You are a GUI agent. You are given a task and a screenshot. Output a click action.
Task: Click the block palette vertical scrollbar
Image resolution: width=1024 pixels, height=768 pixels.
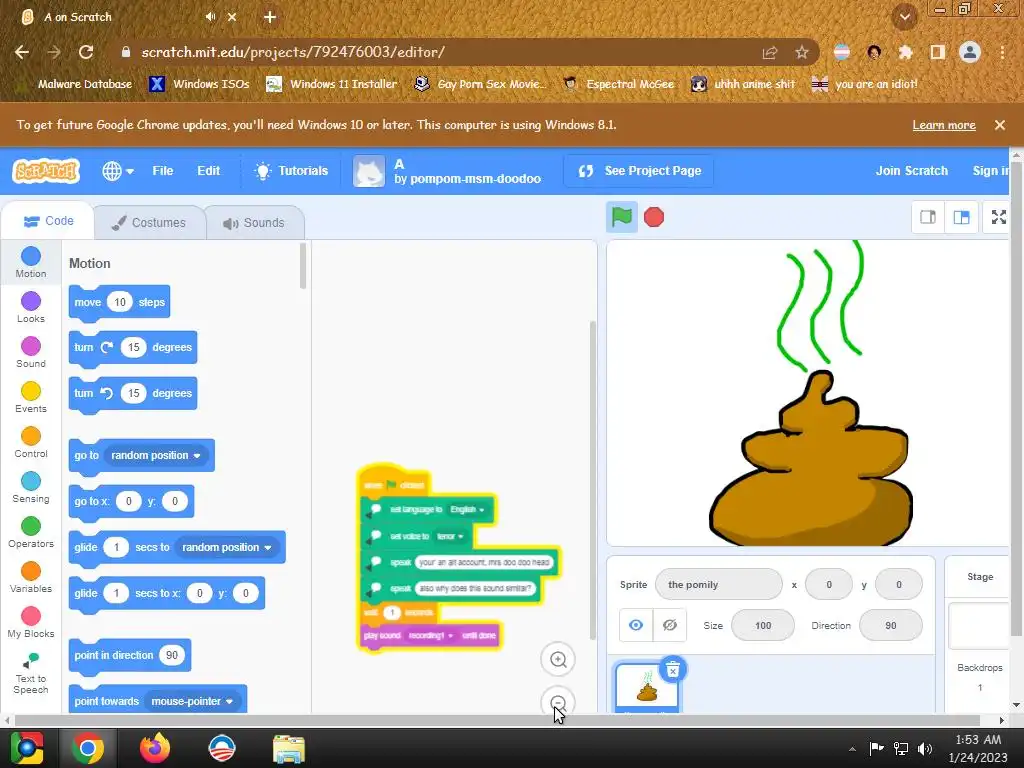pyautogui.click(x=302, y=266)
